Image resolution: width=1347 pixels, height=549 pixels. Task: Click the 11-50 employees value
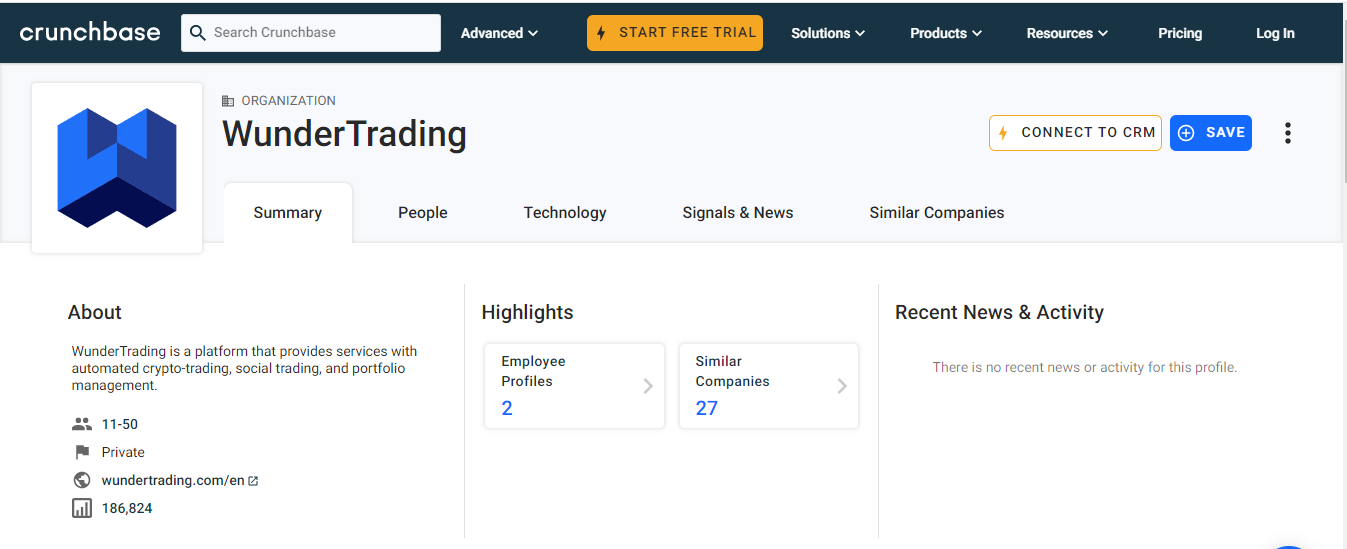tap(120, 424)
